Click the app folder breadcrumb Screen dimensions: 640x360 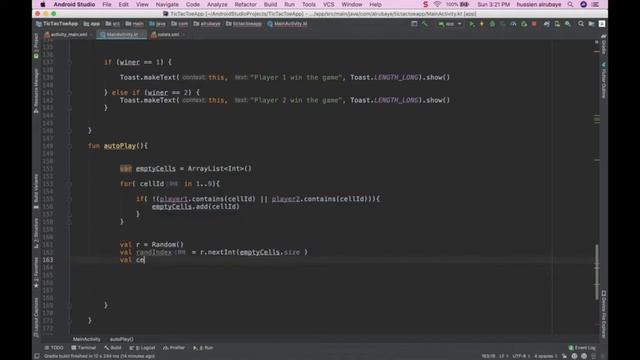[x=92, y=24]
